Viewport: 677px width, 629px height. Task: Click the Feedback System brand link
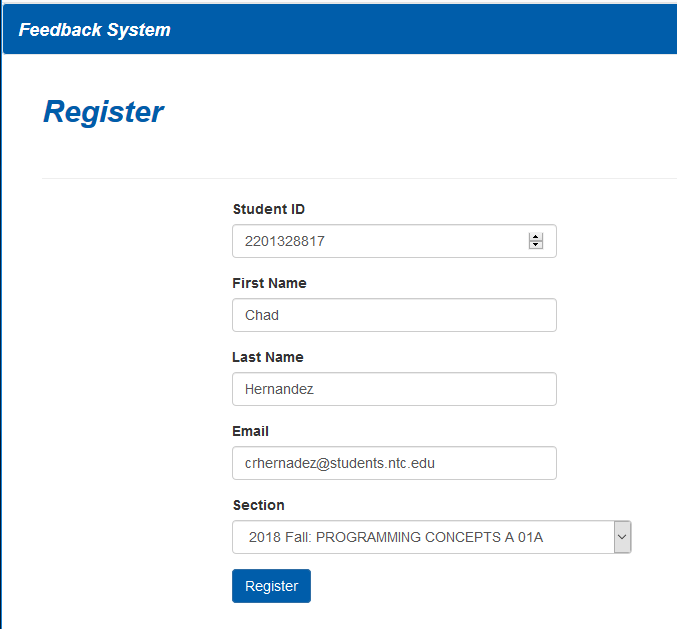click(94, 30)
